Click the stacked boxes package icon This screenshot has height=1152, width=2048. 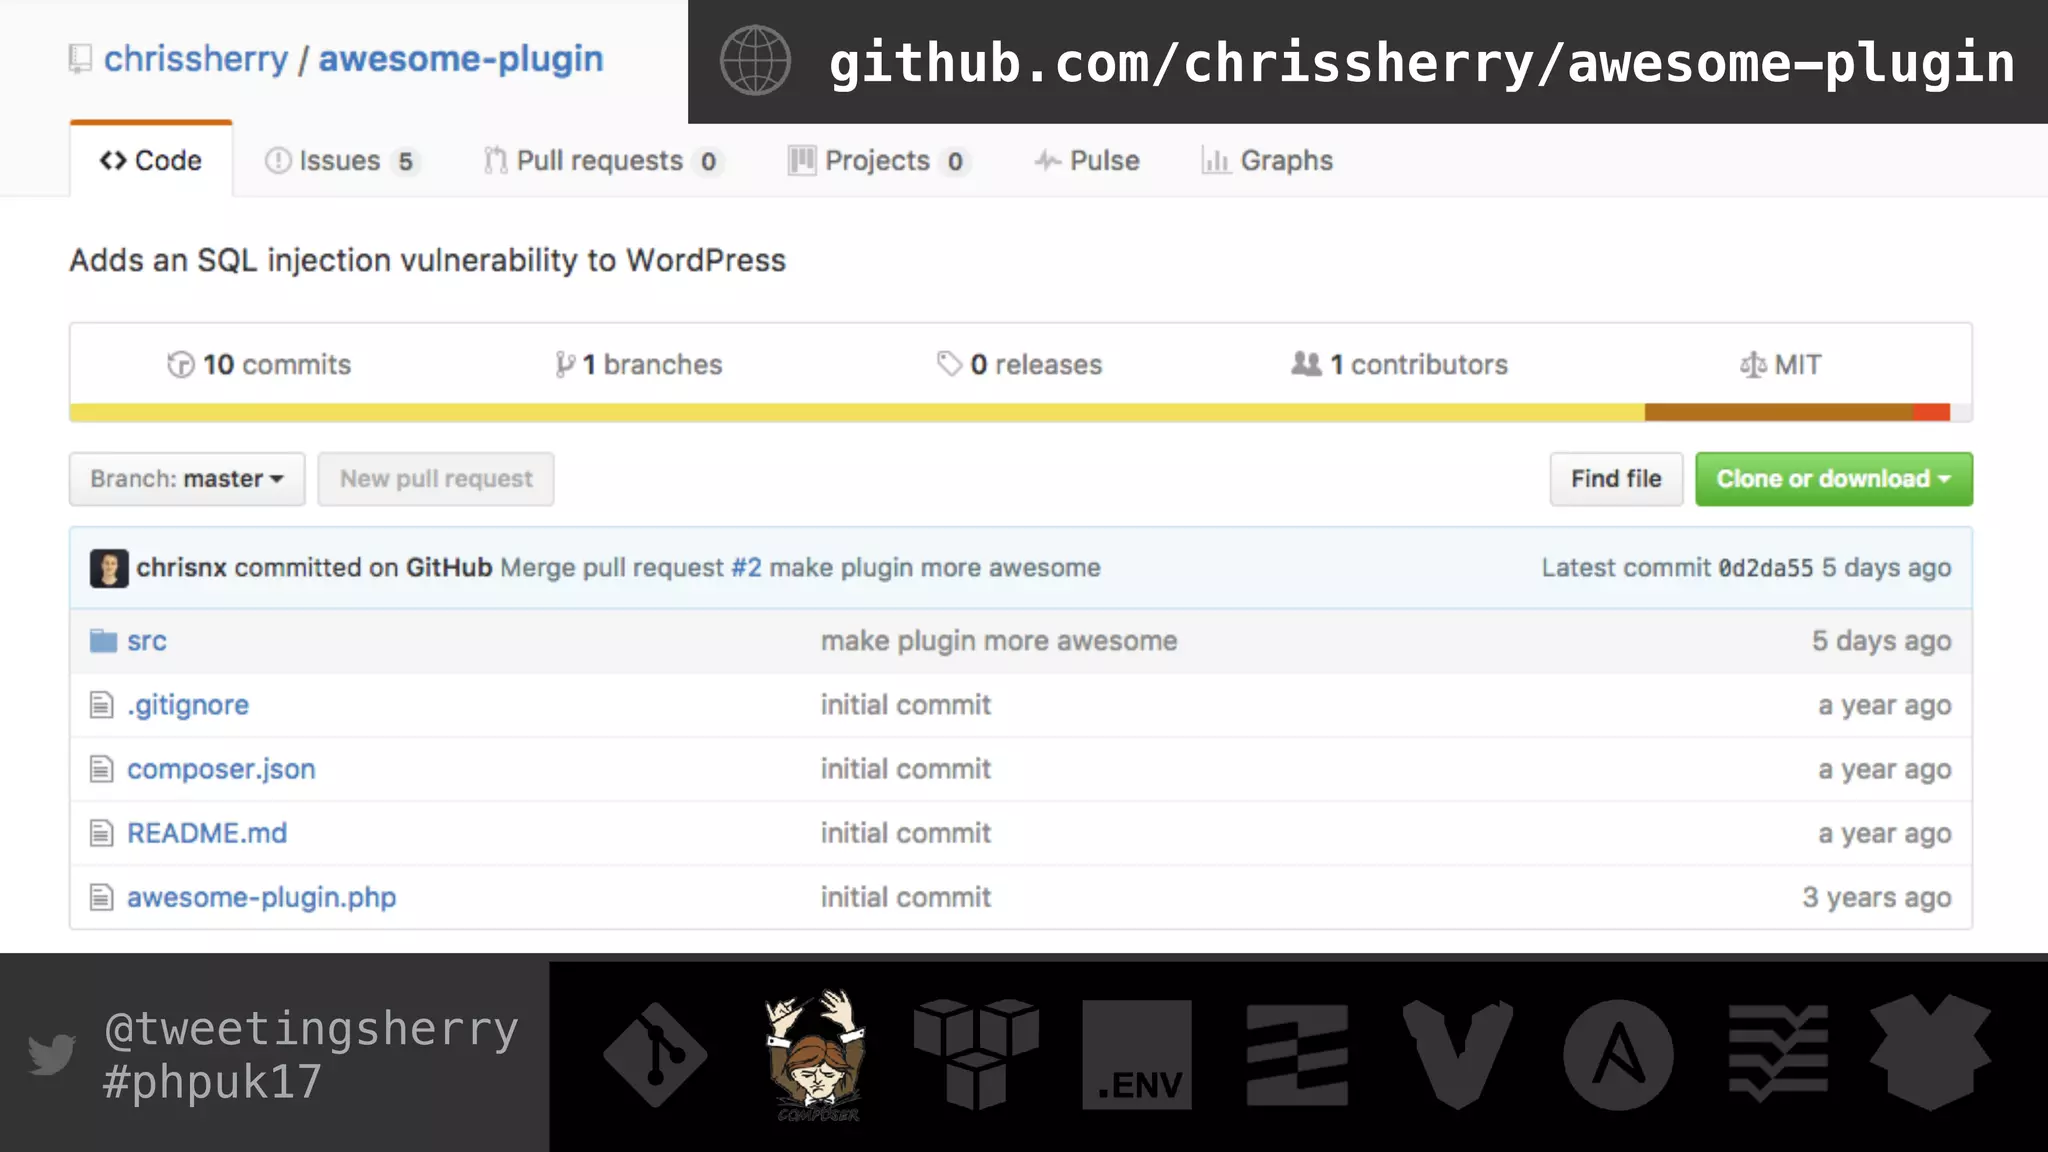pos(976,1054)
